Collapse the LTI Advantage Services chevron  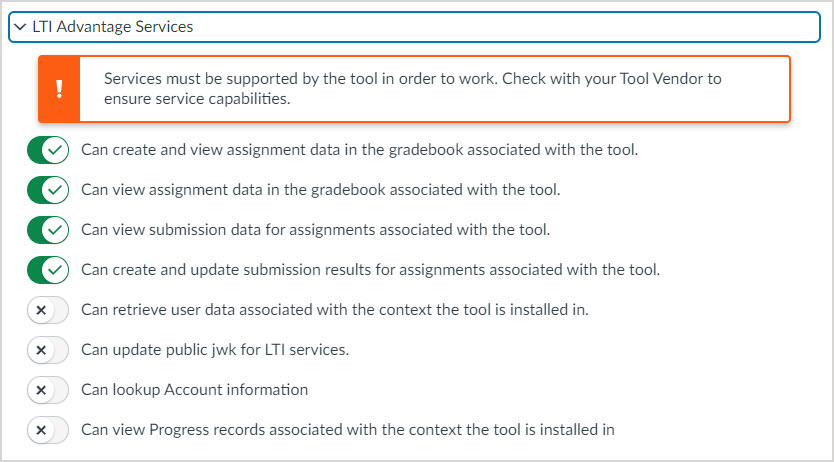tap(20, 27)
